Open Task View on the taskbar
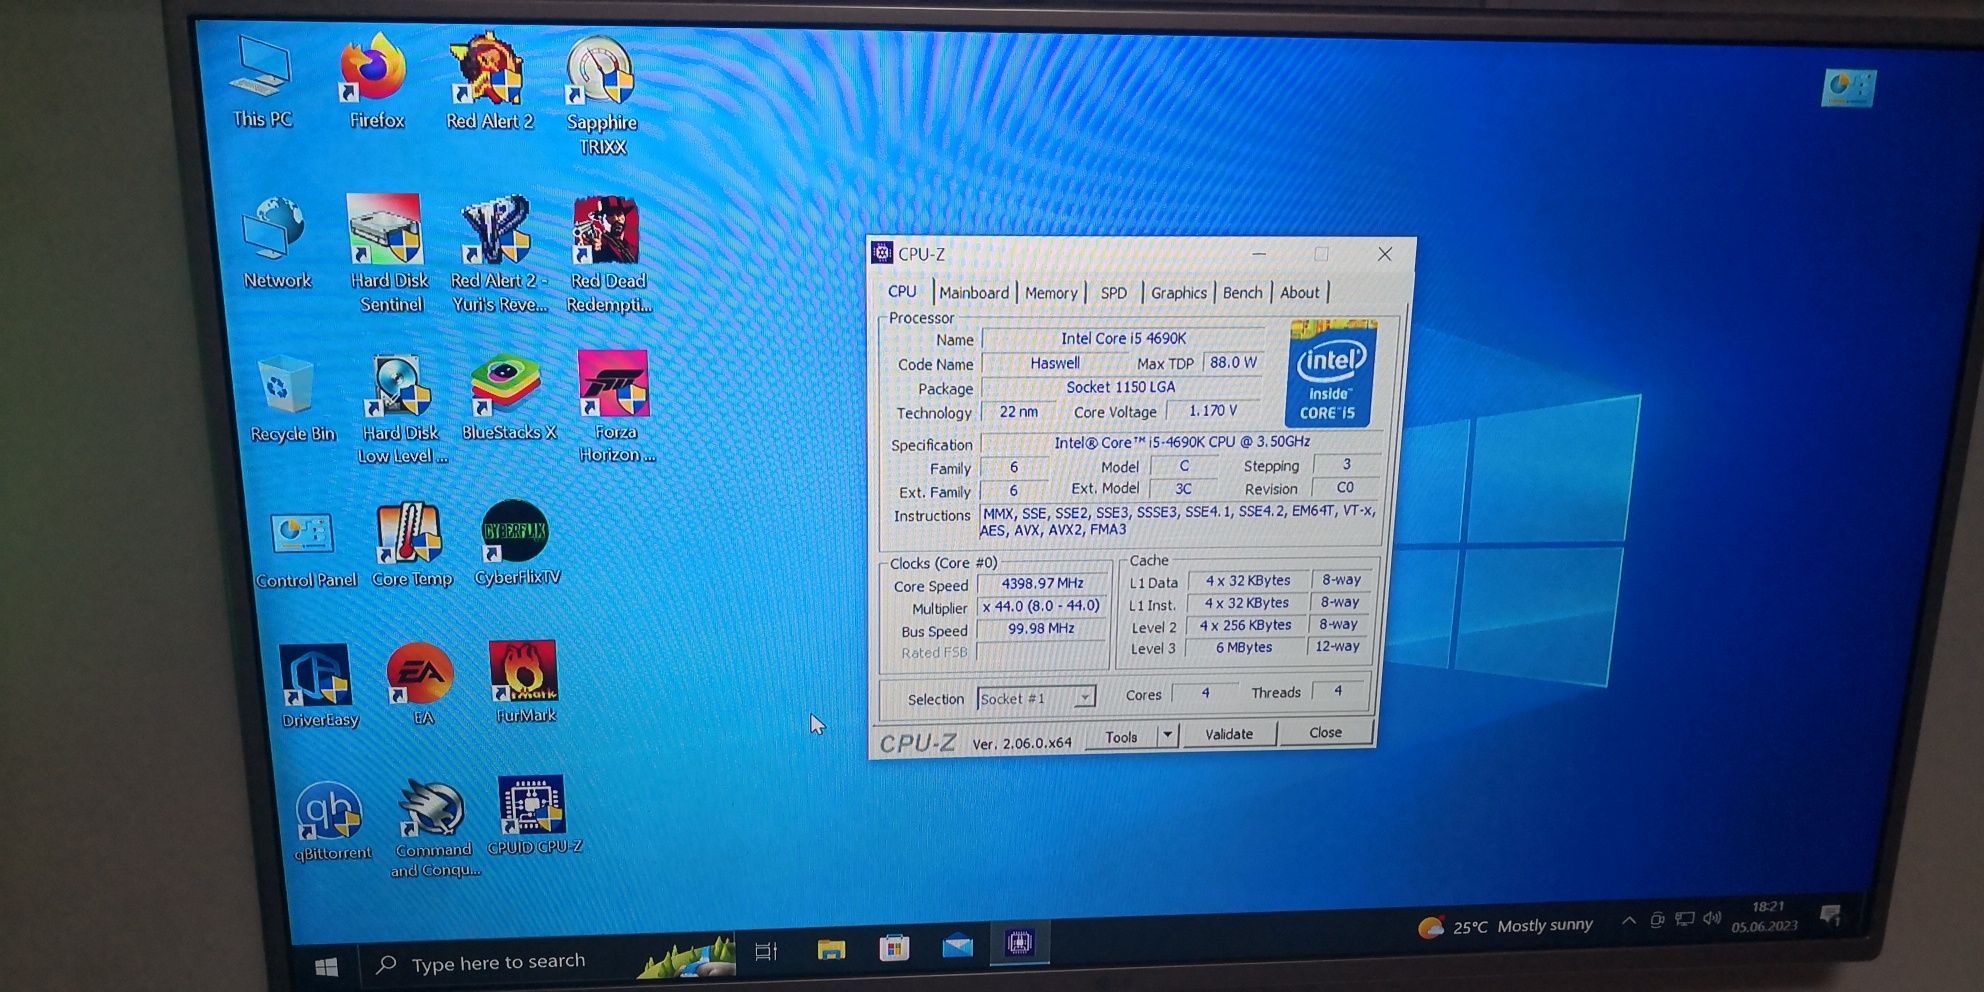Viewport: 1984px width, 992px height. pyautogui.click(x=767, y=951)
